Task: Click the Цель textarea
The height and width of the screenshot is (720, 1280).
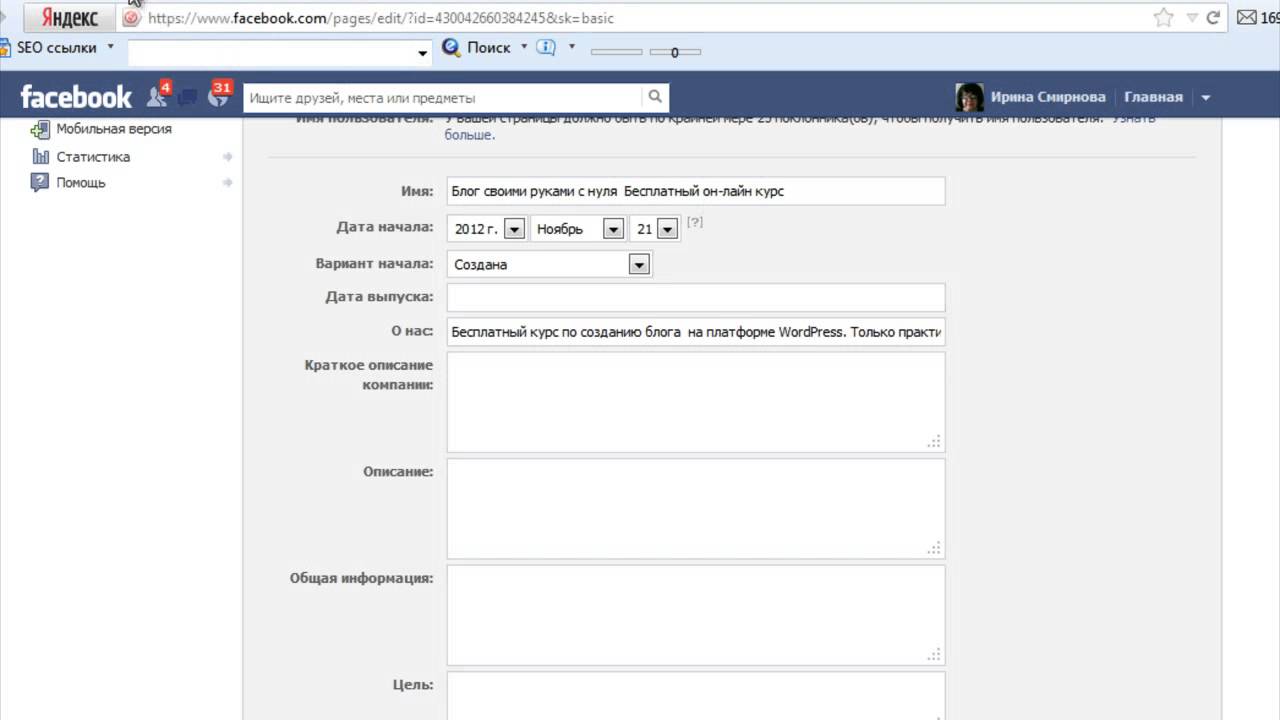Action: (696, 696)
